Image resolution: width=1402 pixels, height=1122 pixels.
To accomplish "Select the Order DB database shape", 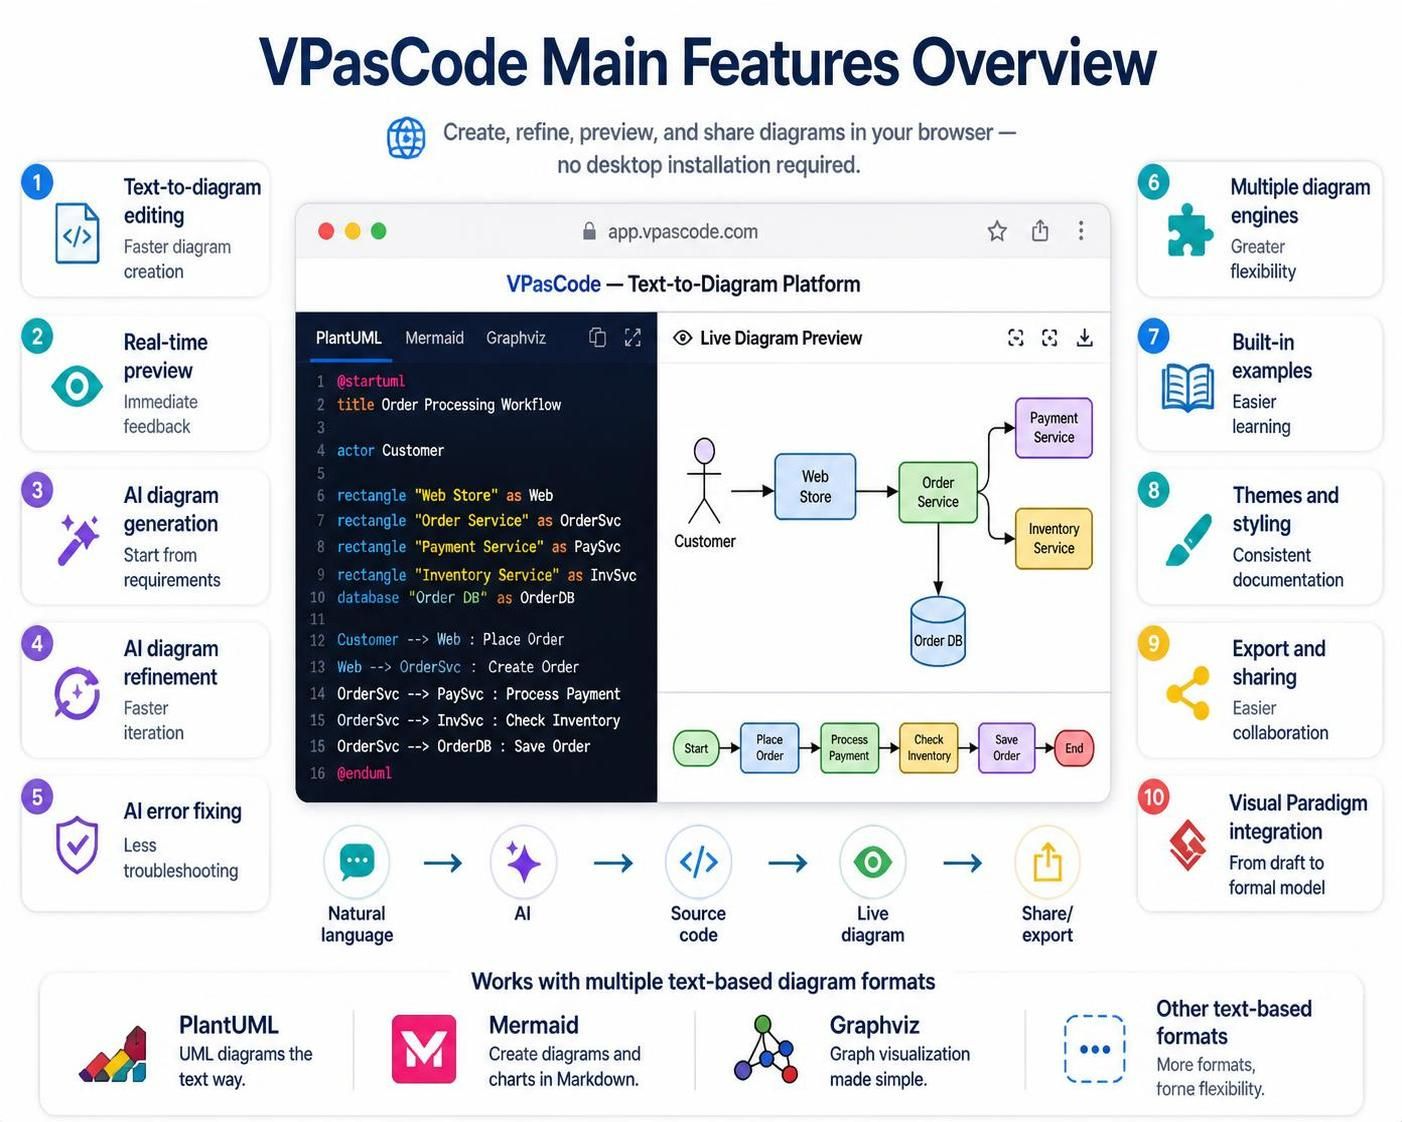I will [938, 631].
